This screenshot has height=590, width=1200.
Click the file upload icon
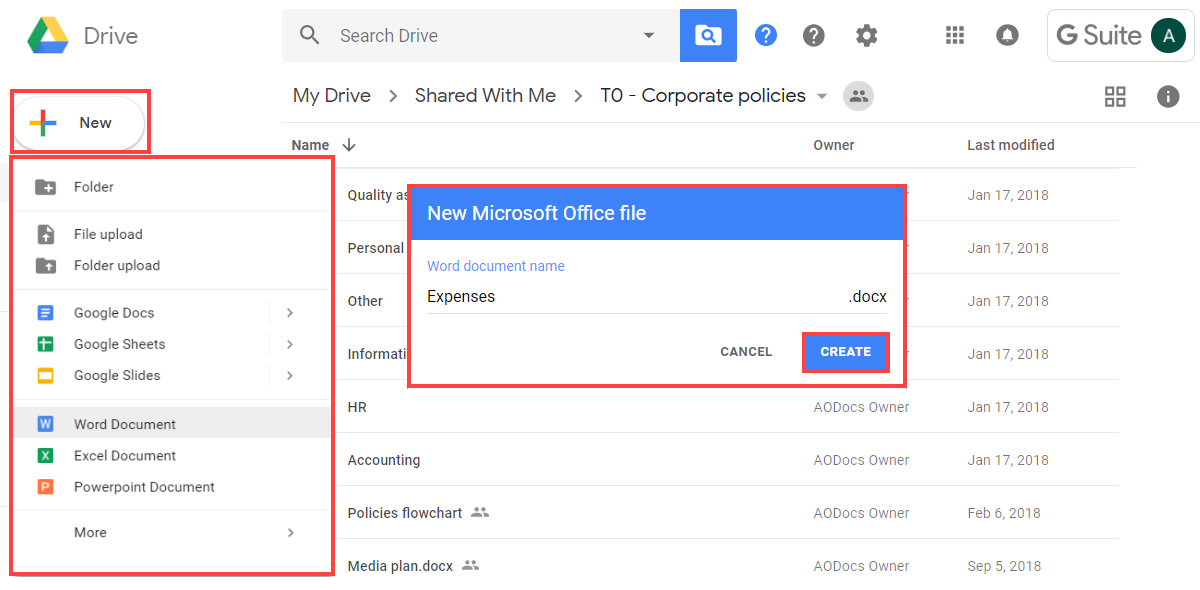[45, 234]
